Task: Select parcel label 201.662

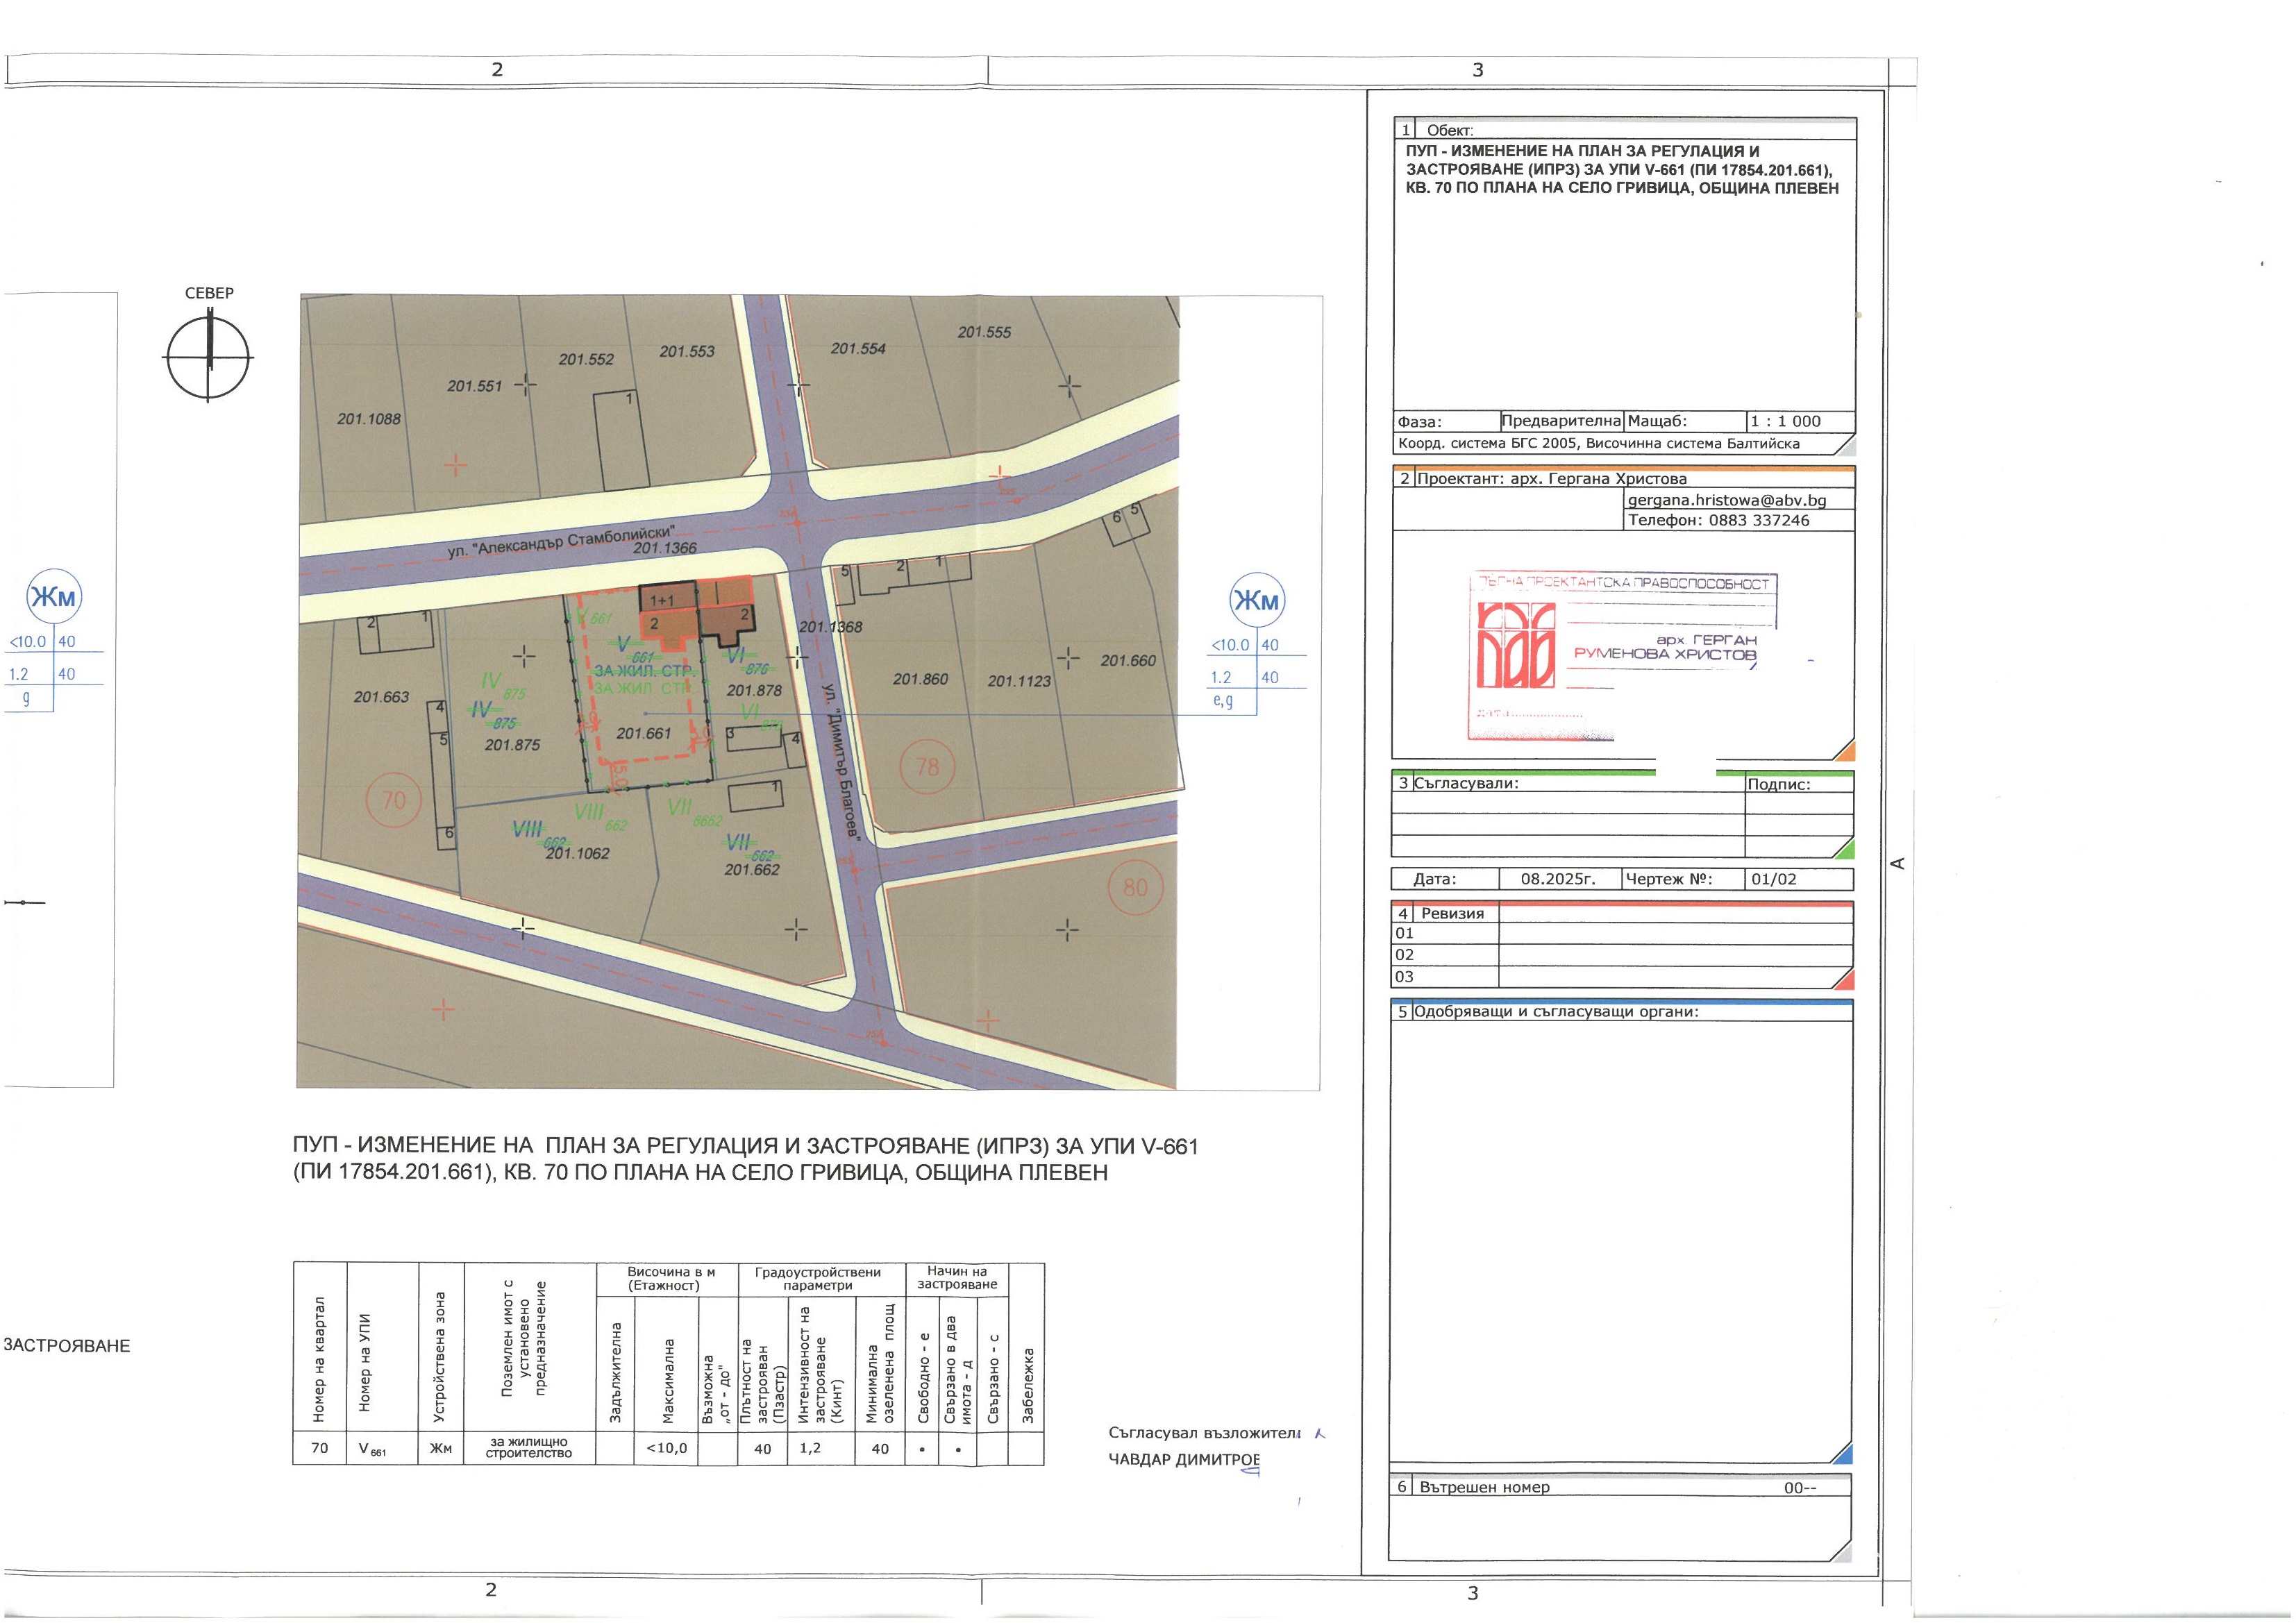Action: 752,870
